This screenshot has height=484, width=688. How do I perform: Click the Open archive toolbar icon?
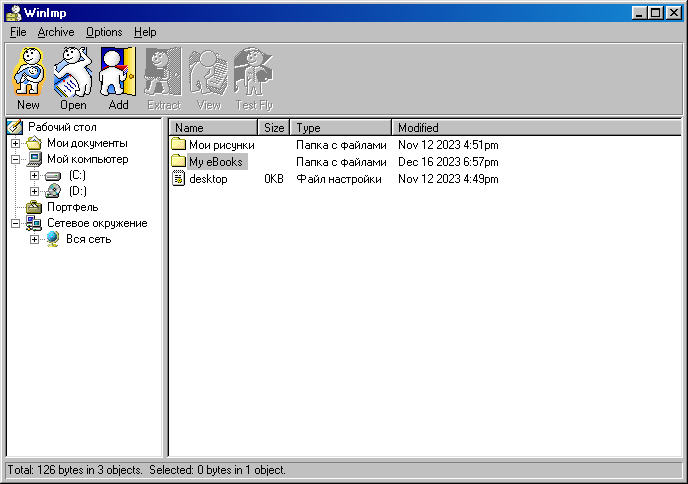click(x=73, y=72)
